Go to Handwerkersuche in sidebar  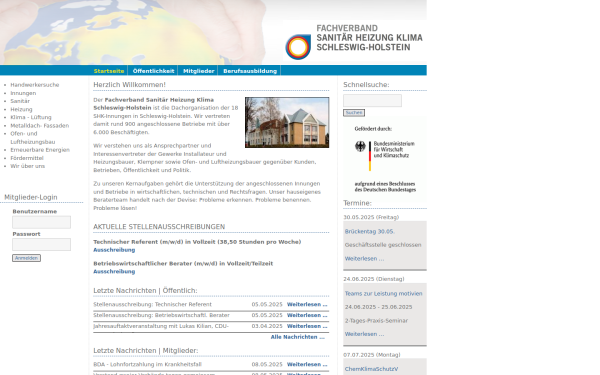(35, 85)
